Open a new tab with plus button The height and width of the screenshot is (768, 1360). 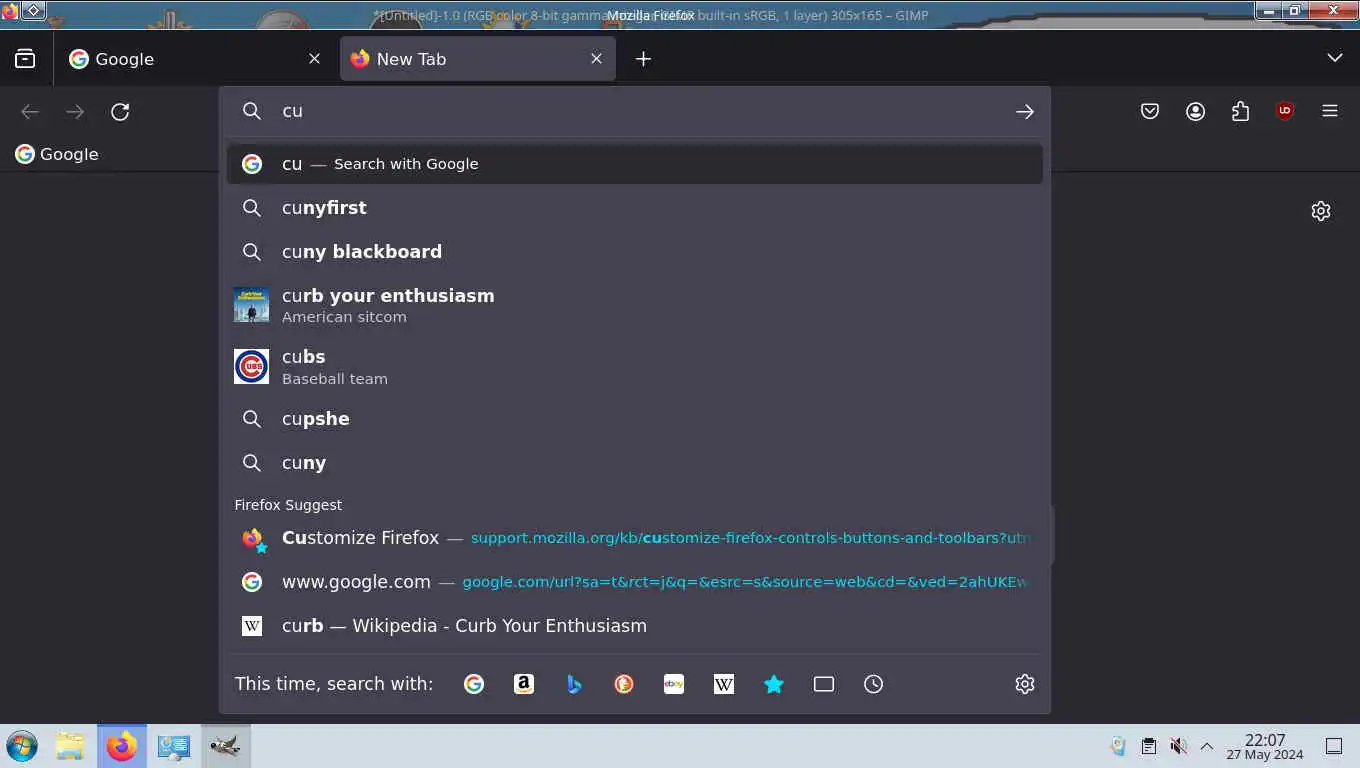tap(643, 59)
